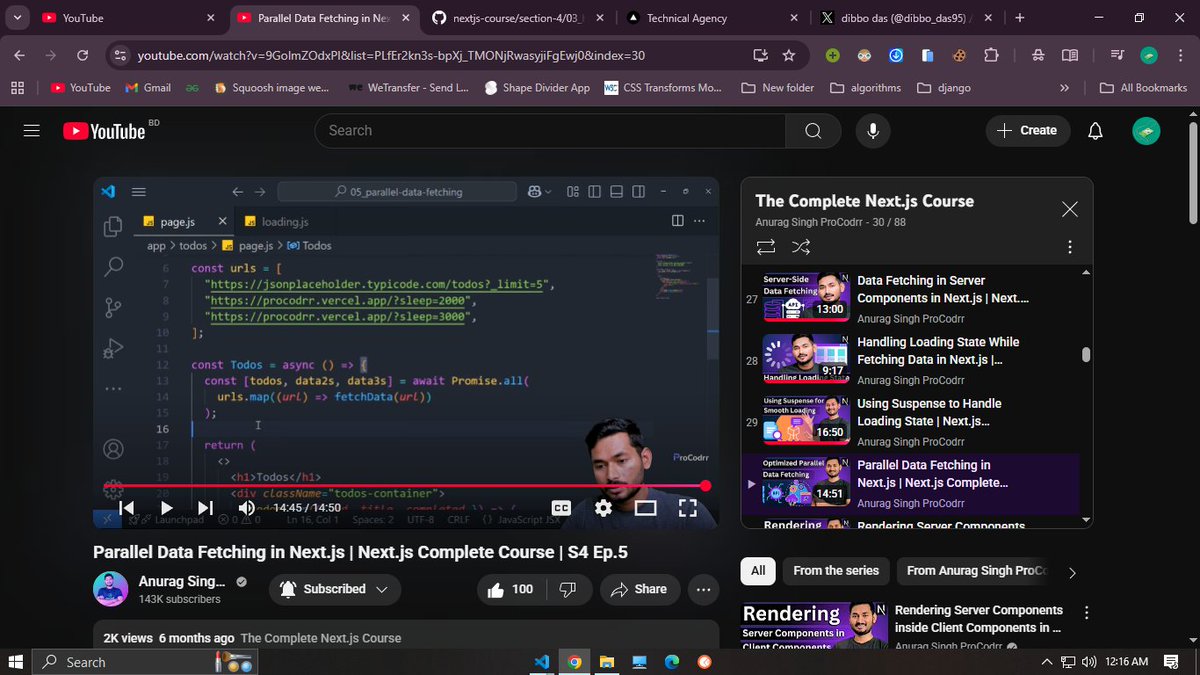Open the video player settings gear
1200x675 pixels.
pyautogui.click(x=603, y=508)
